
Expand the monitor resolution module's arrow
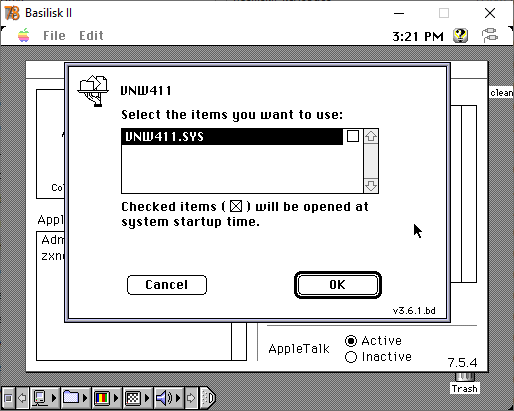click(147, 398)
